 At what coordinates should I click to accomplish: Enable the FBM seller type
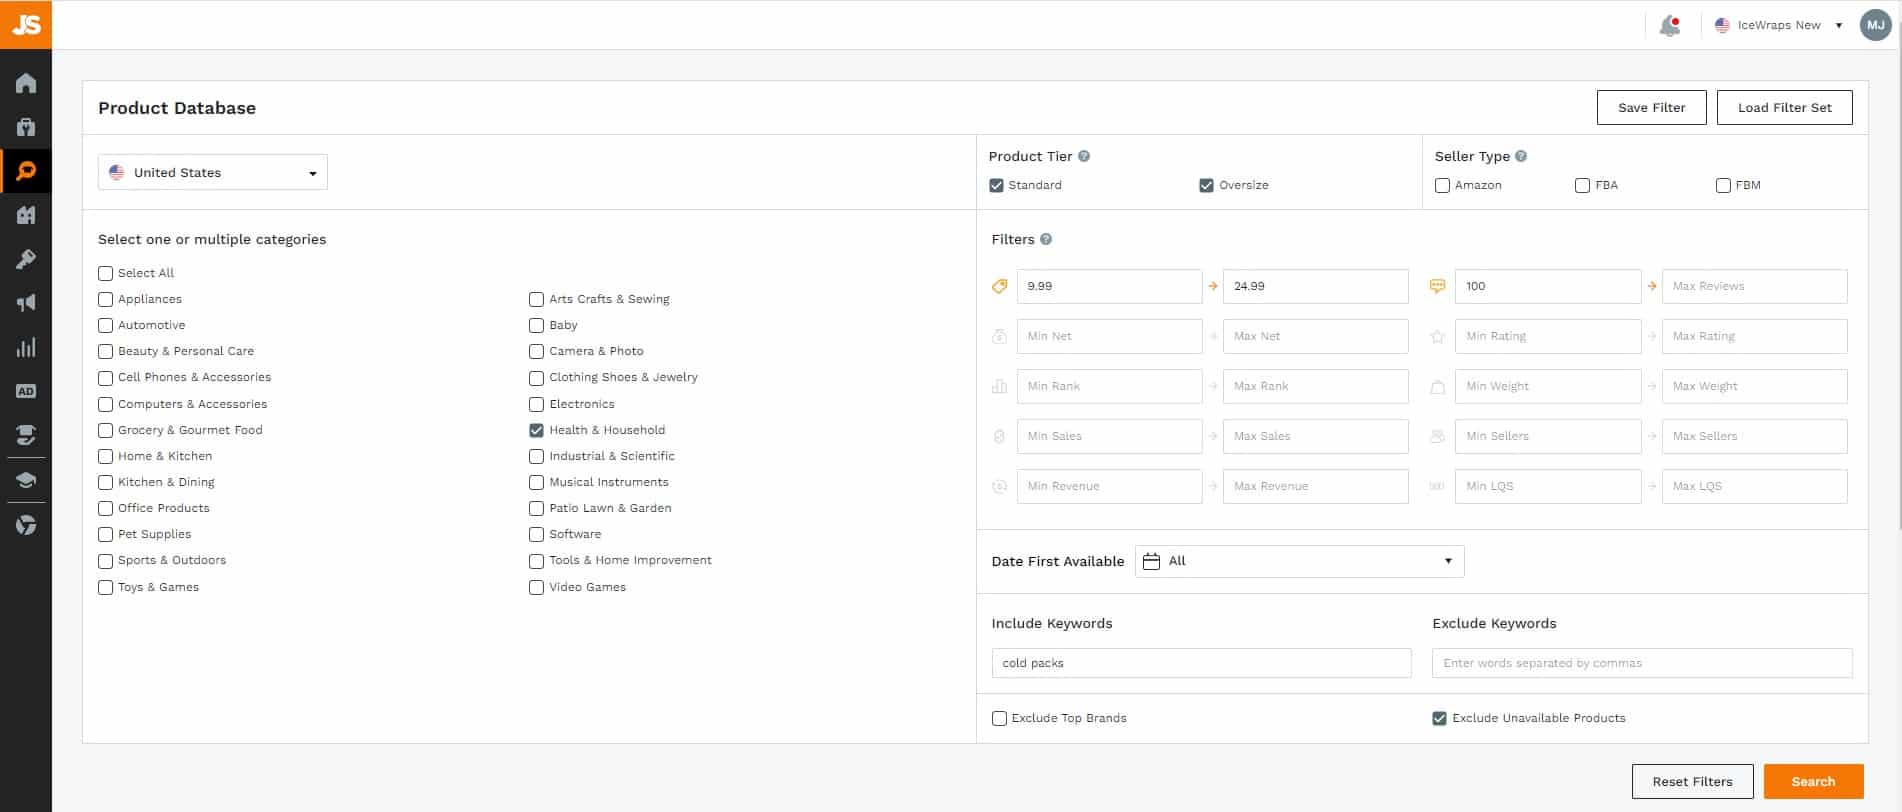click(x=1723, y=185)
